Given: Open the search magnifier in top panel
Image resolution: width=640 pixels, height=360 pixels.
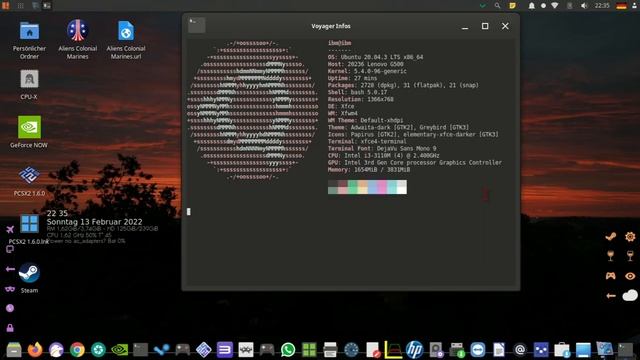Looking at the screenshot, I should coord(497,6).
